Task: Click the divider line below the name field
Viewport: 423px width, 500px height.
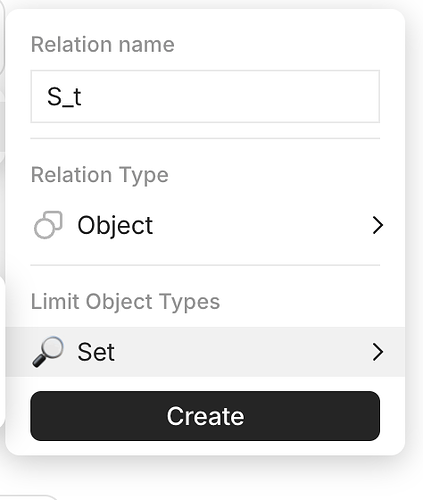Action: pos(205,138)
